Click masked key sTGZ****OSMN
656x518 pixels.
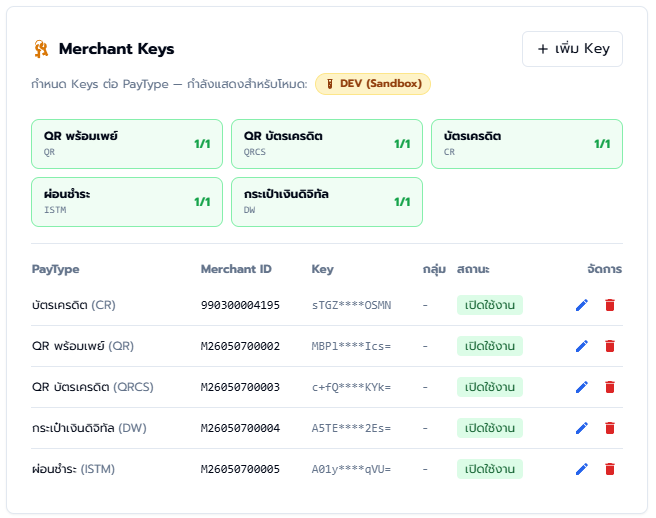pos(351,305)
